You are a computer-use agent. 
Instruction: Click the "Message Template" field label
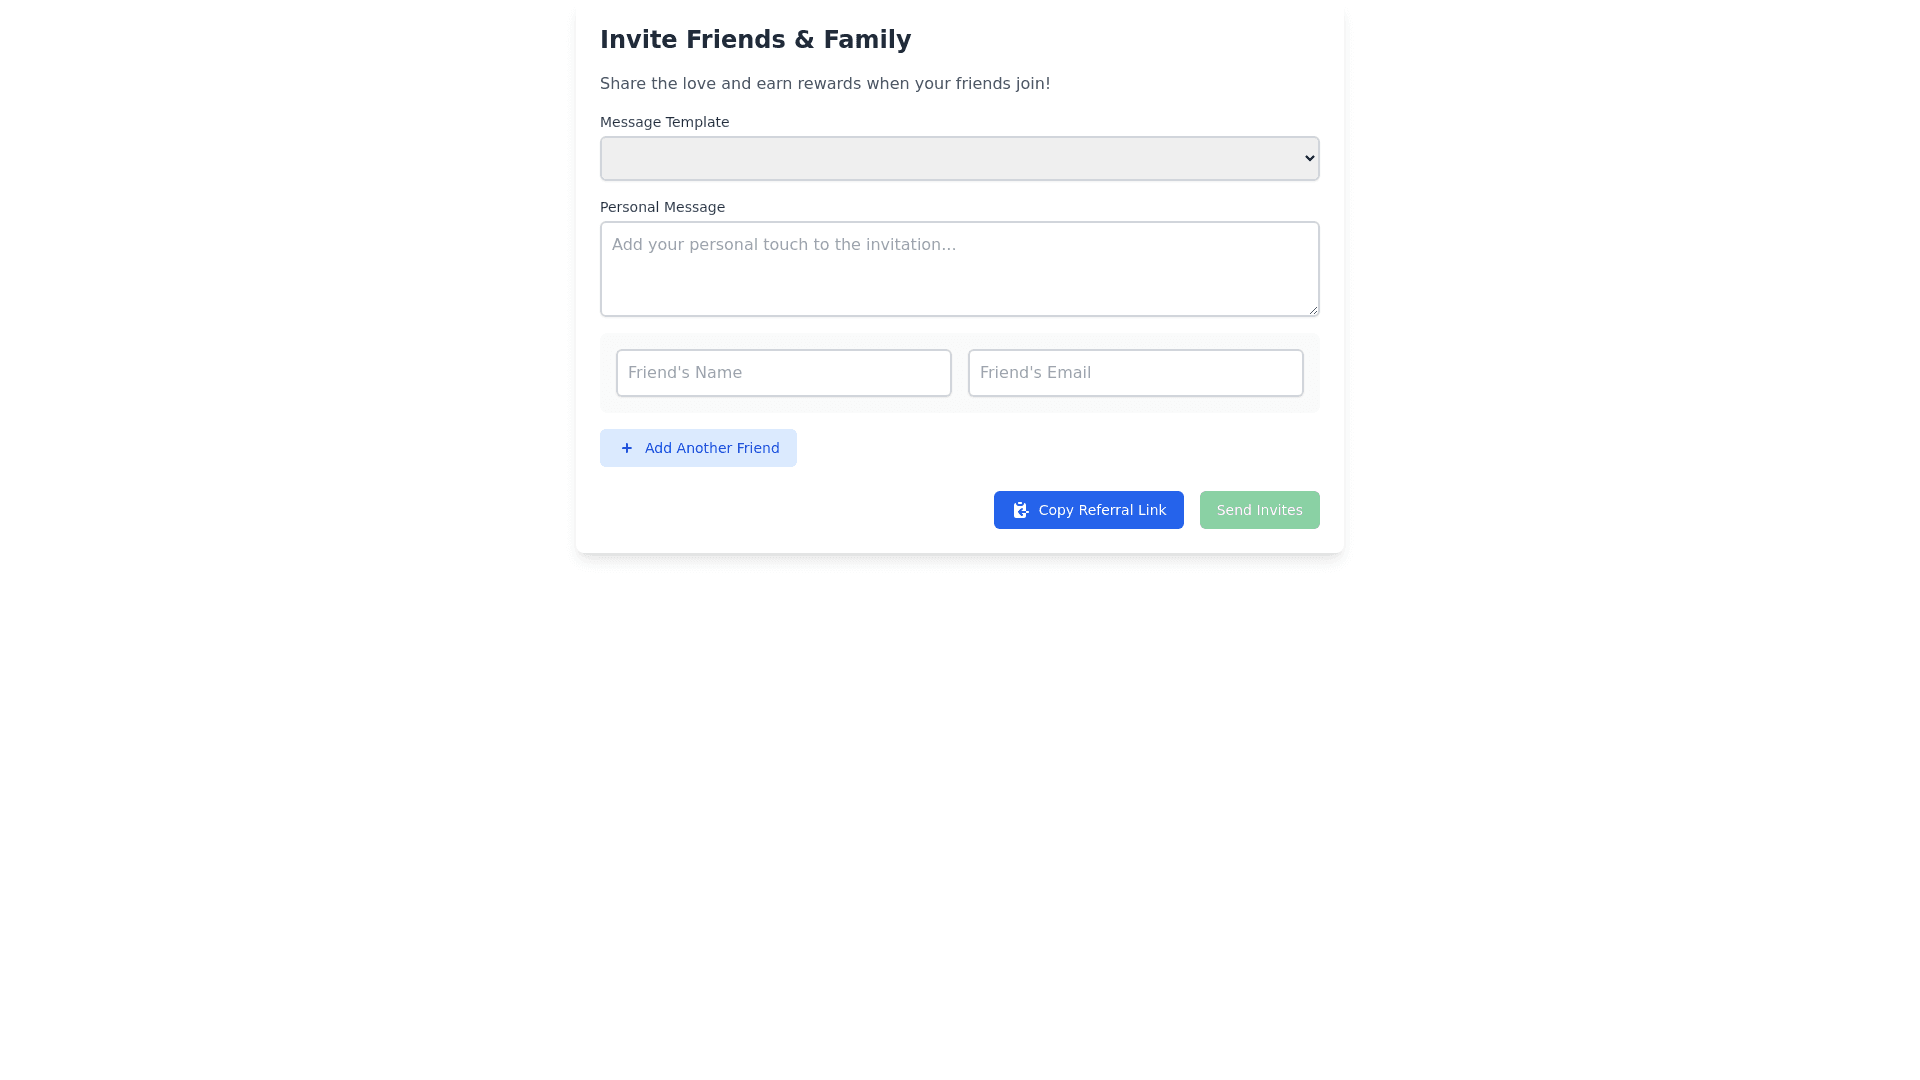click(x=664, y=122)
